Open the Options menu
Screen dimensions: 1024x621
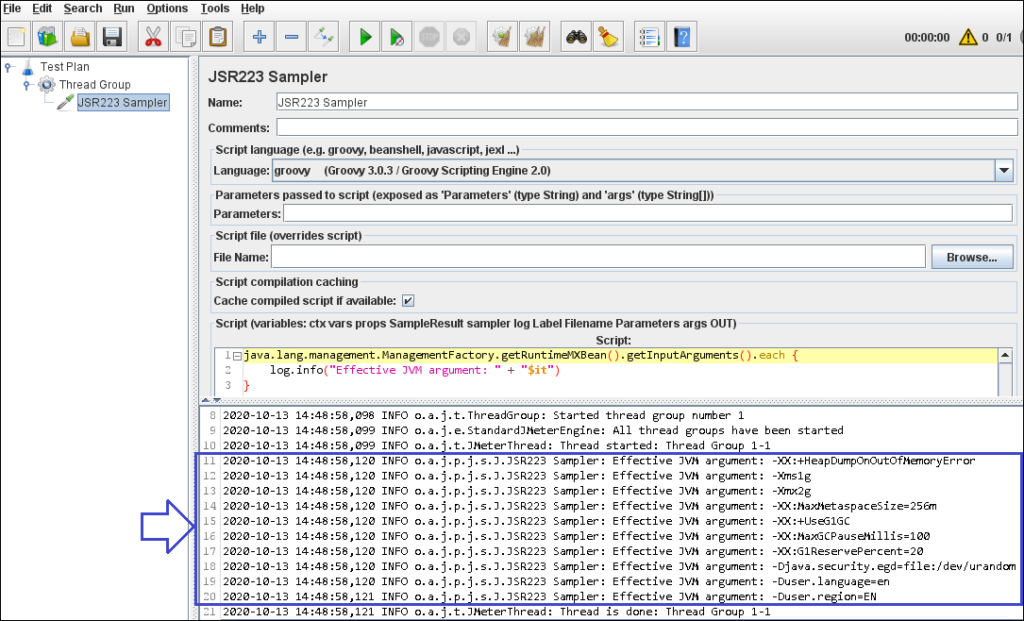[x=166, y=8]
